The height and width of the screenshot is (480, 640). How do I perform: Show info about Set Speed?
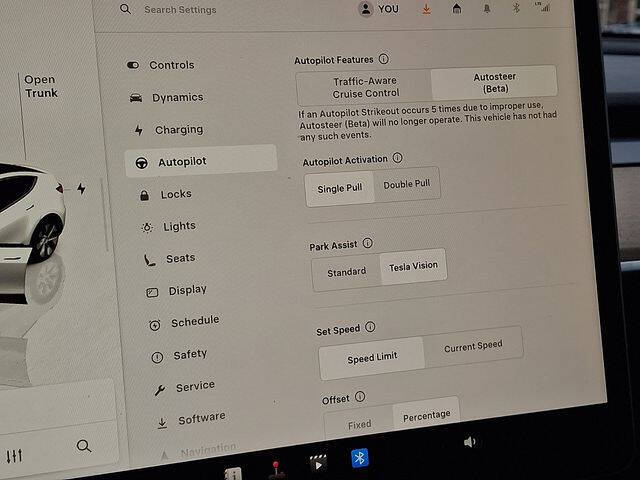click(x=371, y=327)
